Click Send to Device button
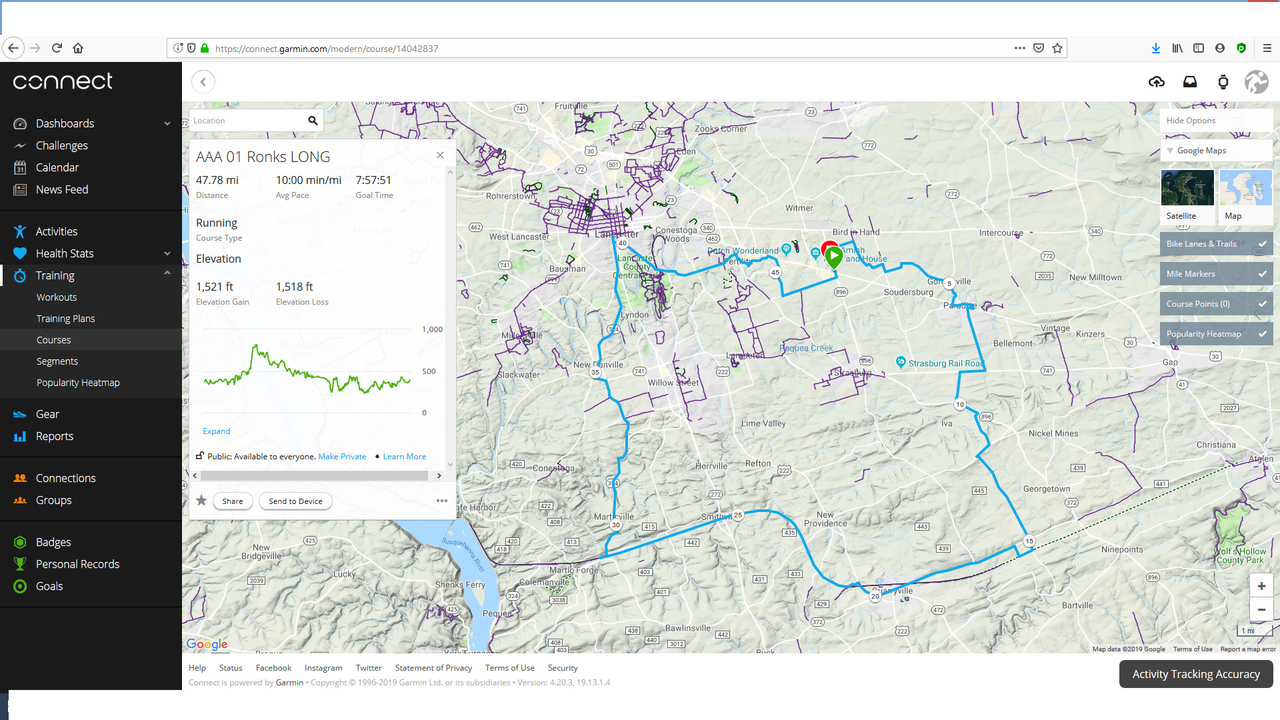This screenshot has width=1280, height=720. coord(295,501)
